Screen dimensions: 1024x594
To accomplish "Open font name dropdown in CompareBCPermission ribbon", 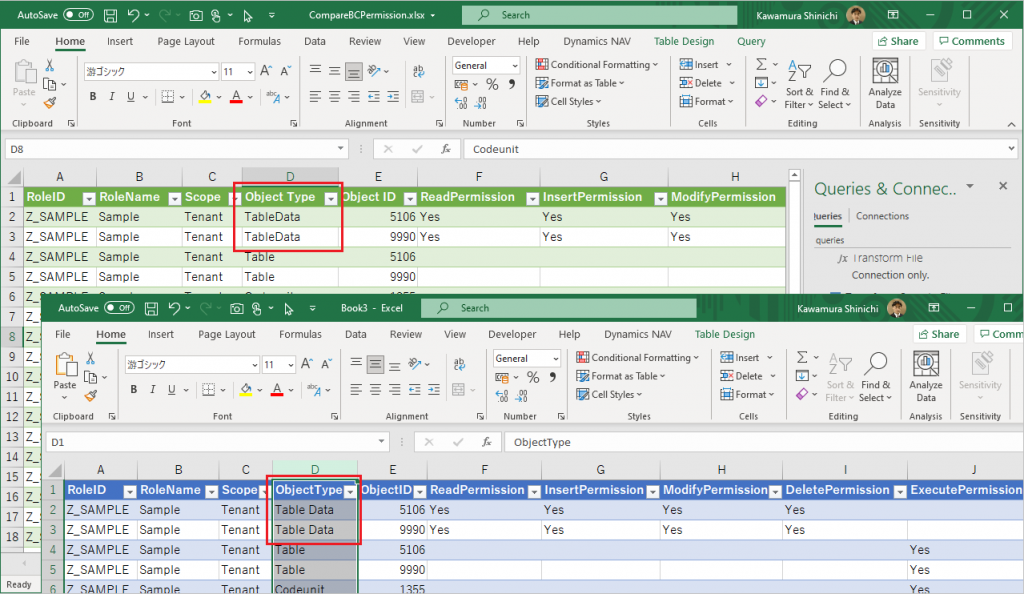I will [214, 72].
